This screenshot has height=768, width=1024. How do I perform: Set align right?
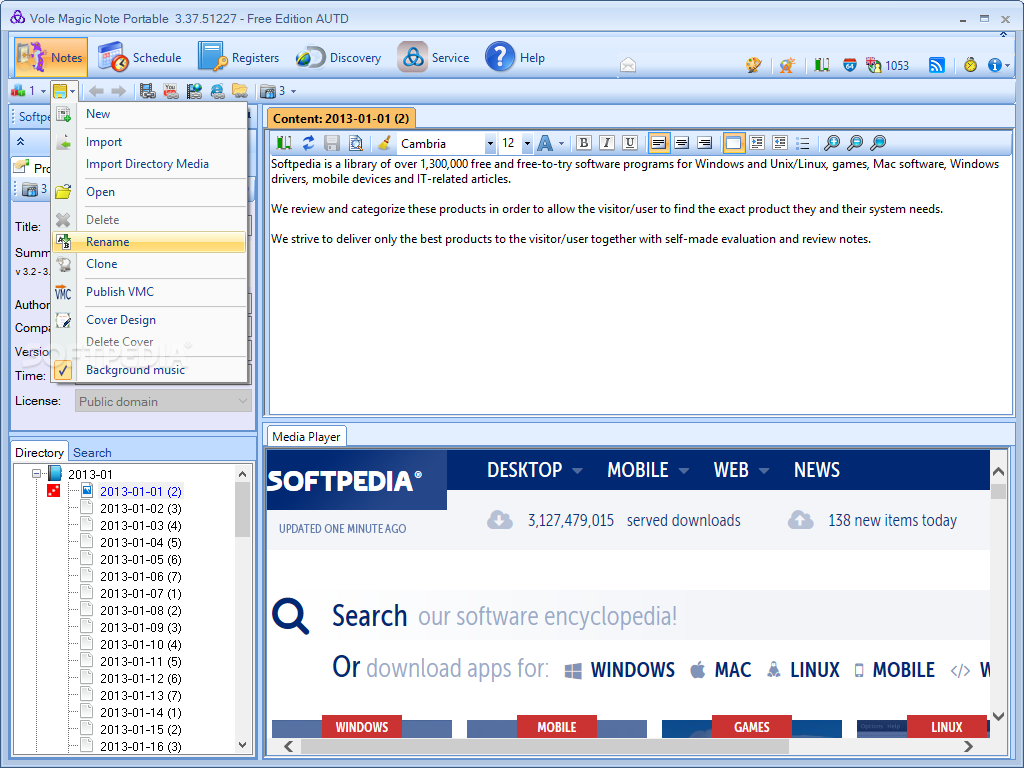point(705,143)
